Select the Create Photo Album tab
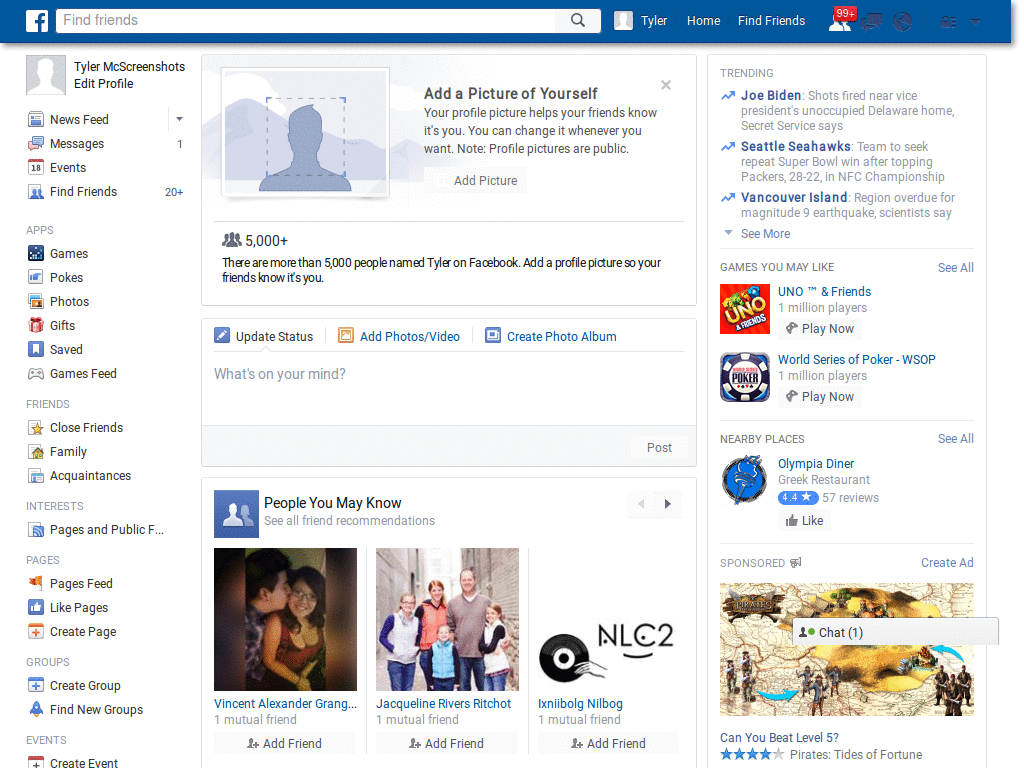This screenshot has width=1024, height=768. click(x=551, y=336)
